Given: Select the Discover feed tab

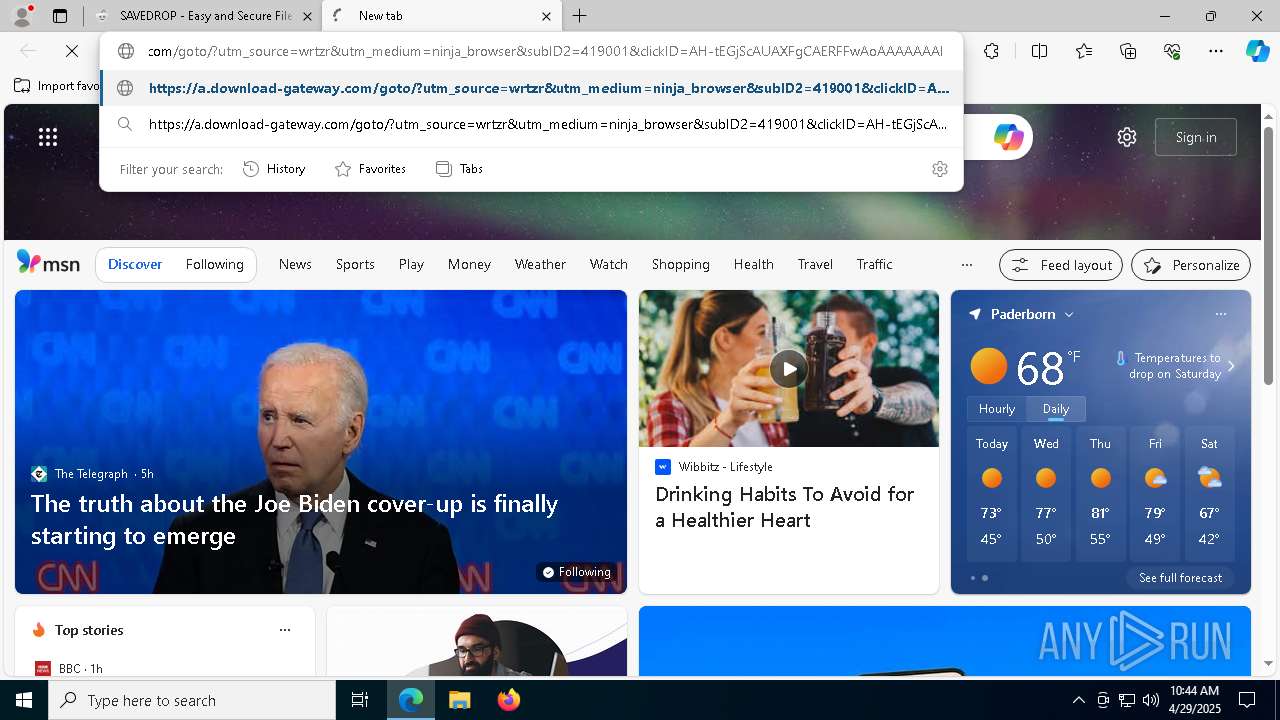Looking at the screenshot, I should pos(135,265).
